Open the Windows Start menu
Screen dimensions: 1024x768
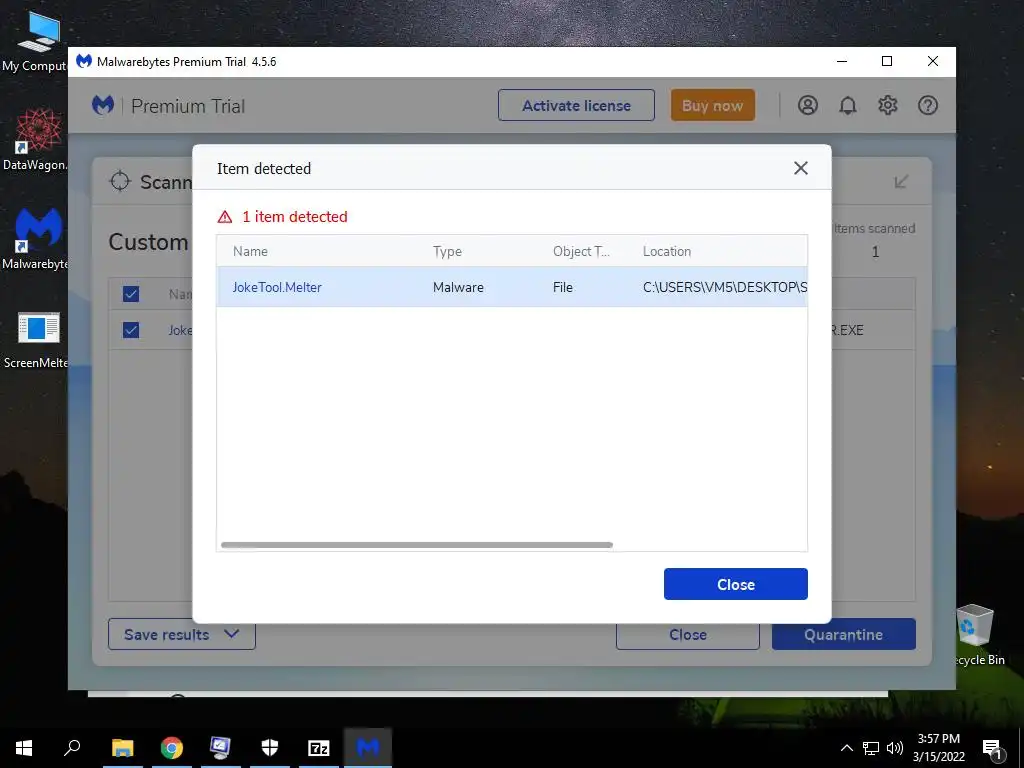(24, 747)
